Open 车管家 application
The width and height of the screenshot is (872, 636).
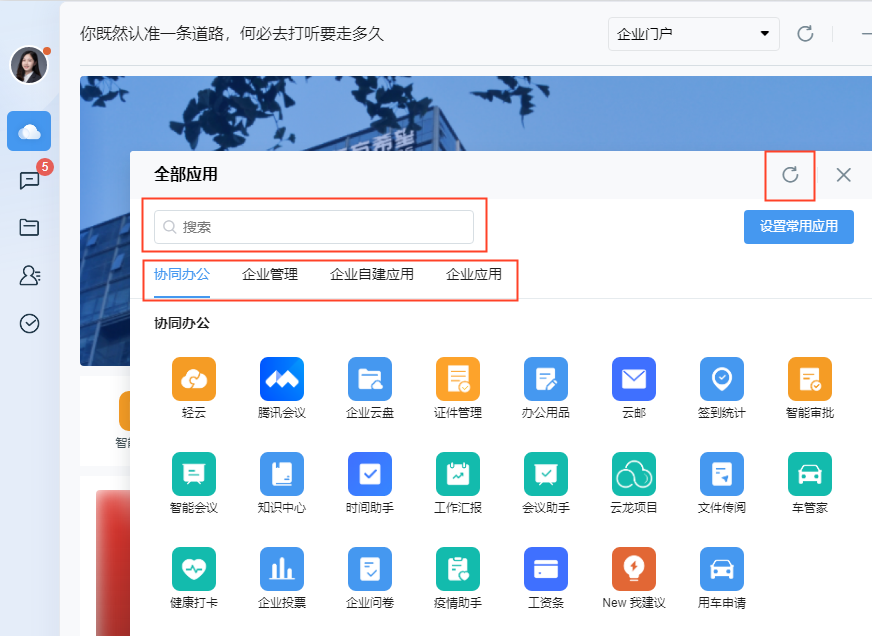810,474
